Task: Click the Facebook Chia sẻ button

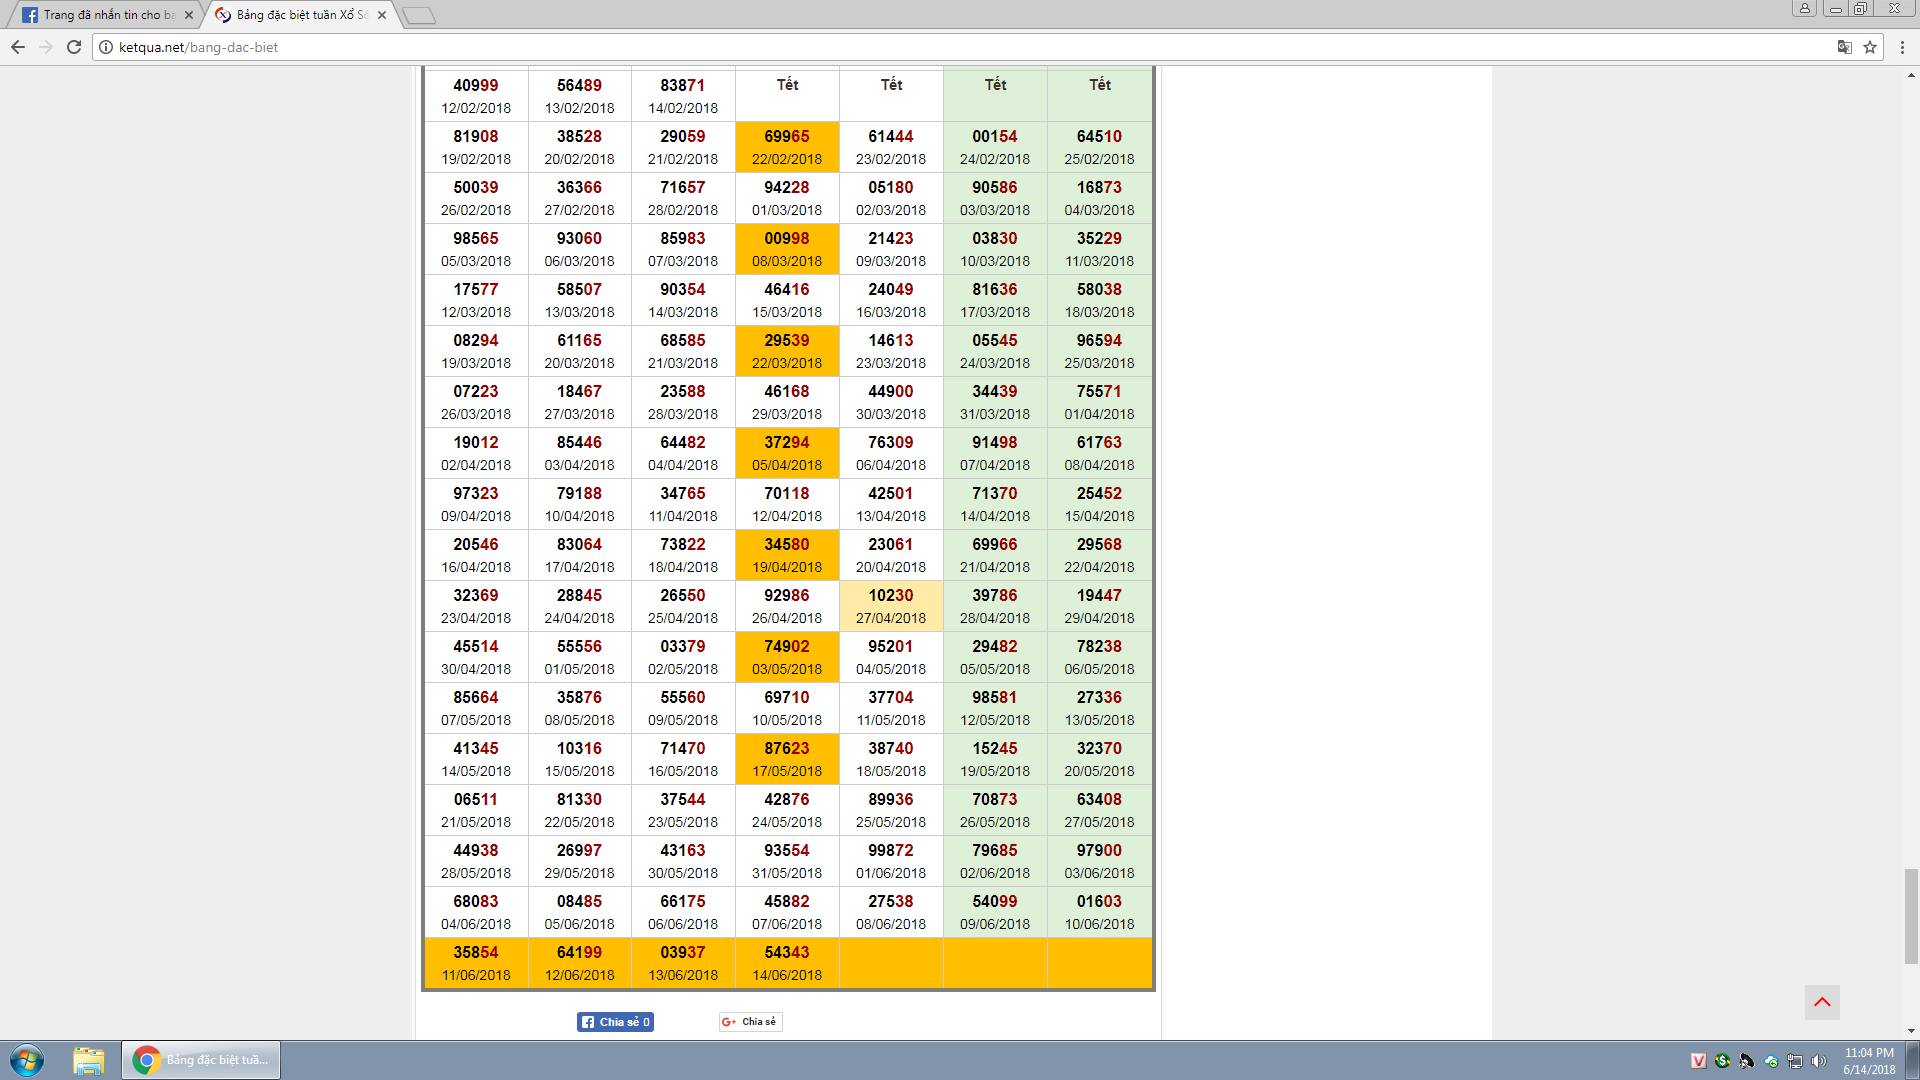Action: coord(615,1022)
